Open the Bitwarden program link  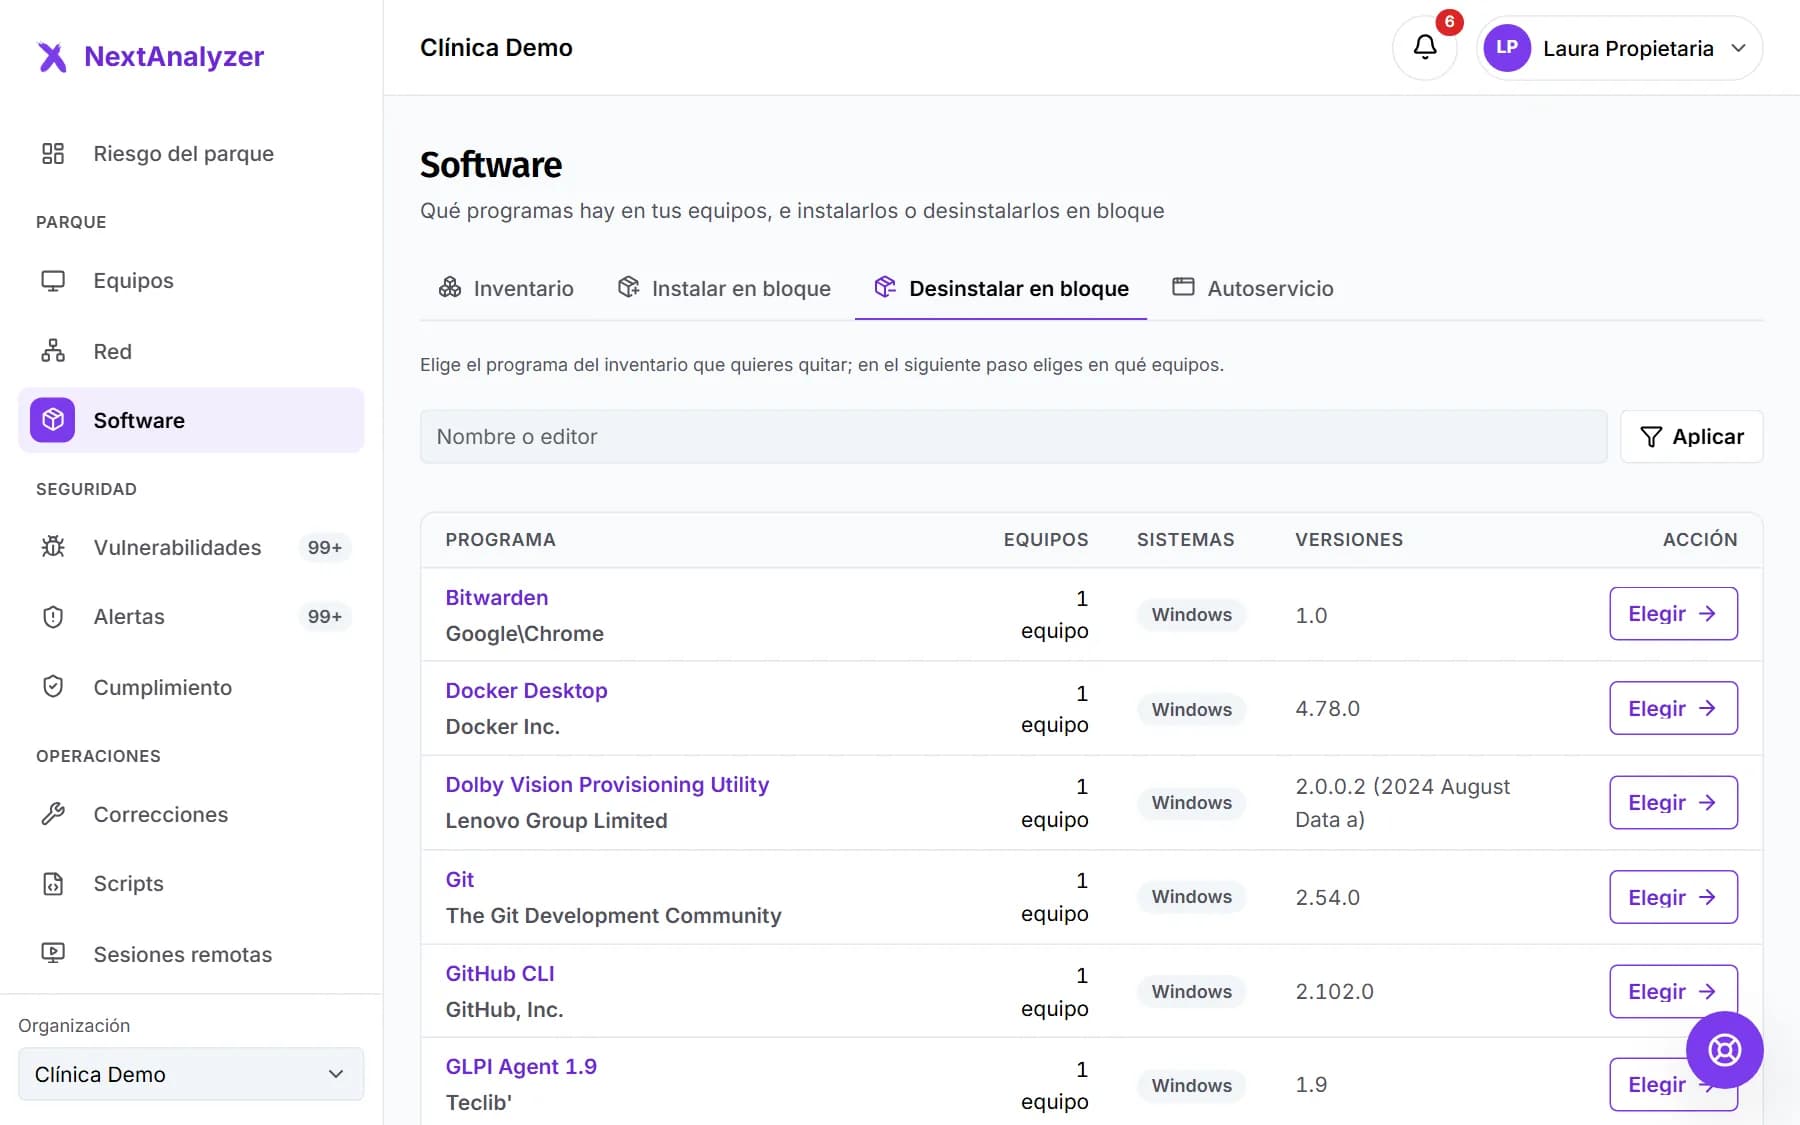(497, 597)
